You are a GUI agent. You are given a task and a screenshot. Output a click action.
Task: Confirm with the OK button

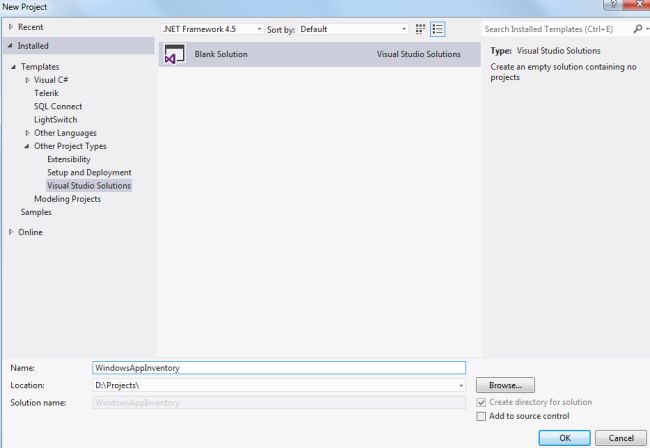(565, 438)
